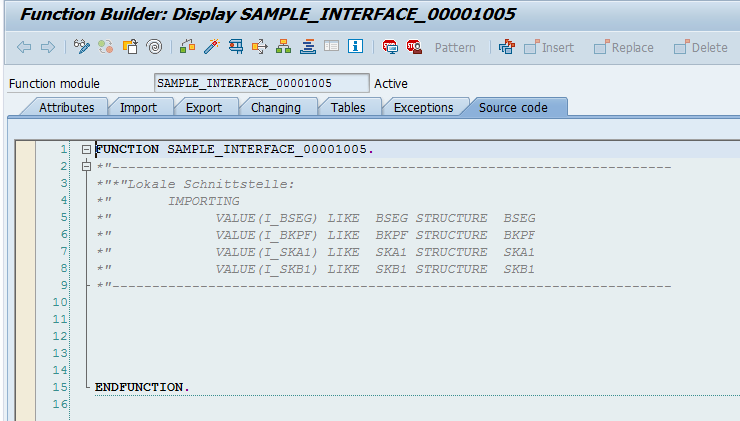Set session breakpoint icon
The width and height of the screenshot is (740, 421).
point(390,47)
